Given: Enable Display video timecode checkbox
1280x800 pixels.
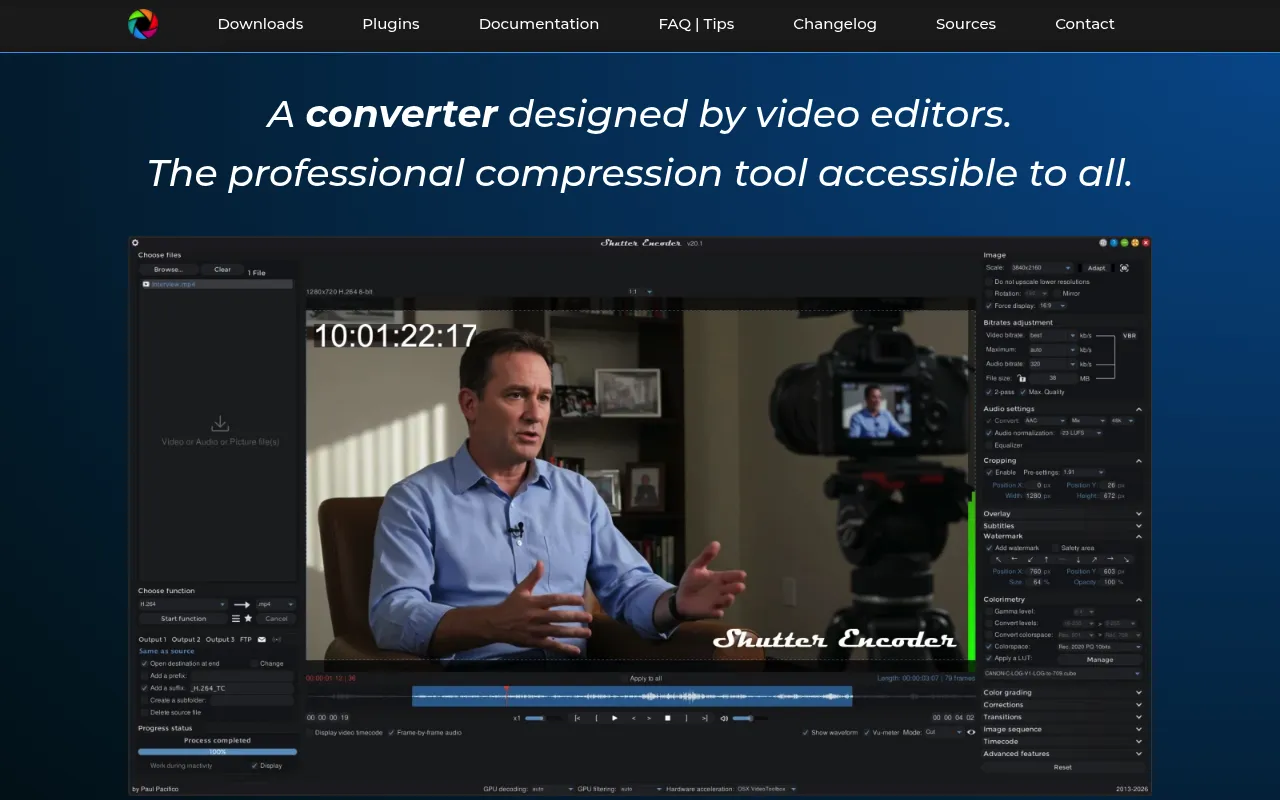Looking at the screenshot, I should point(310,732).
